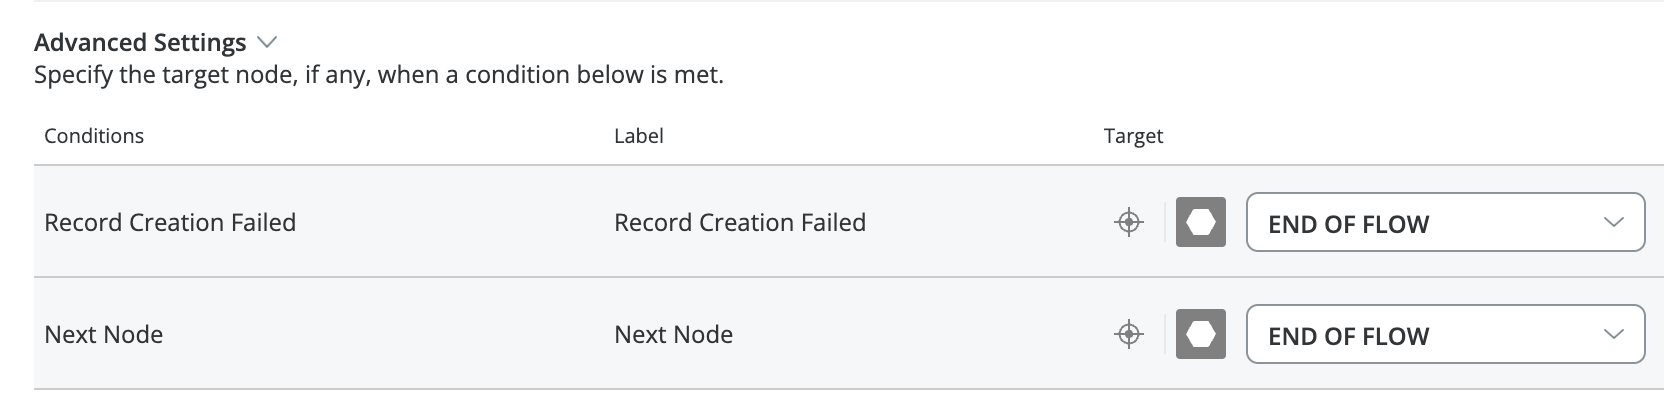
Task: Select Record Creation Failed condition text
Action: (170, 222)
